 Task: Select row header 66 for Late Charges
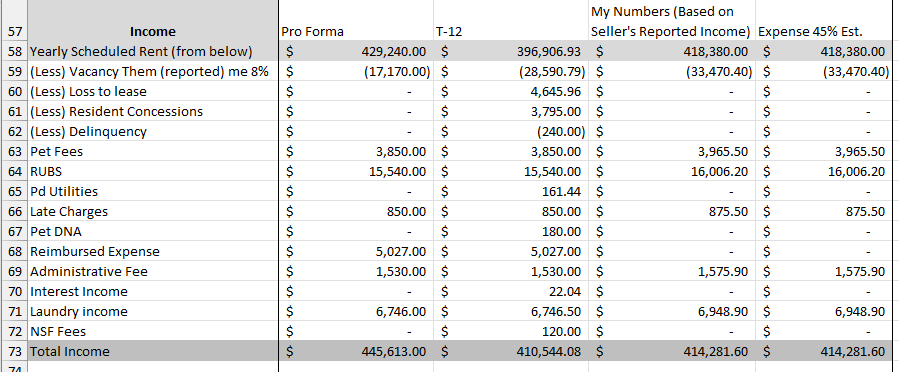[x=14, y=211]
